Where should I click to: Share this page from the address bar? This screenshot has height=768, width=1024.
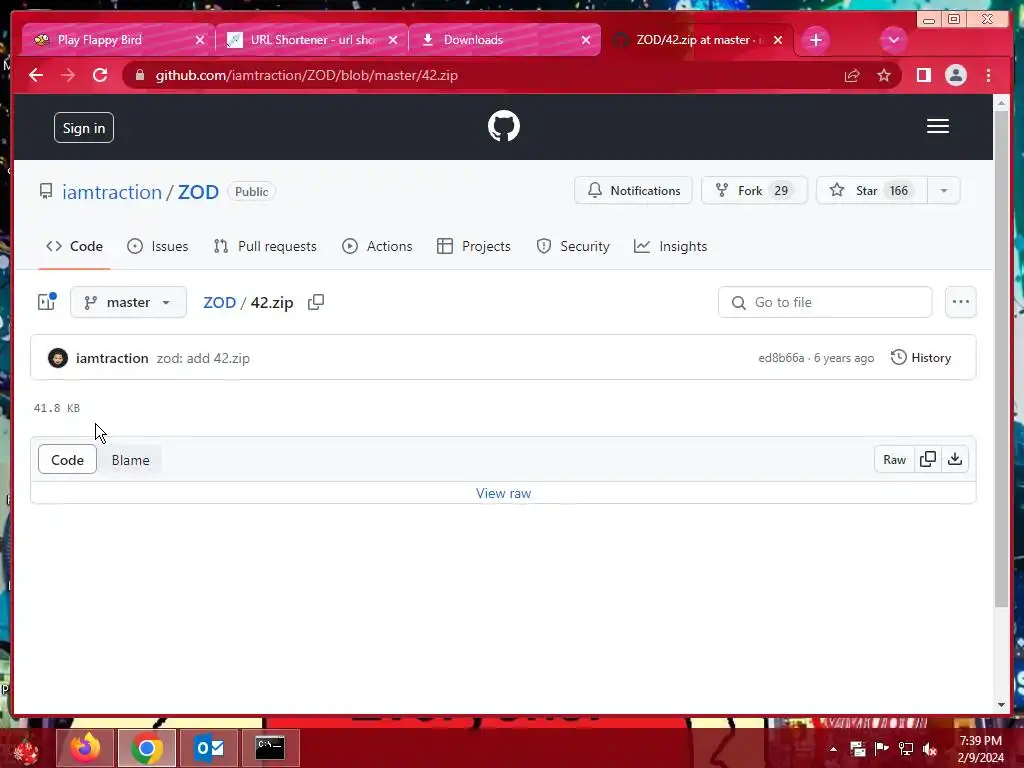(852, 75)
